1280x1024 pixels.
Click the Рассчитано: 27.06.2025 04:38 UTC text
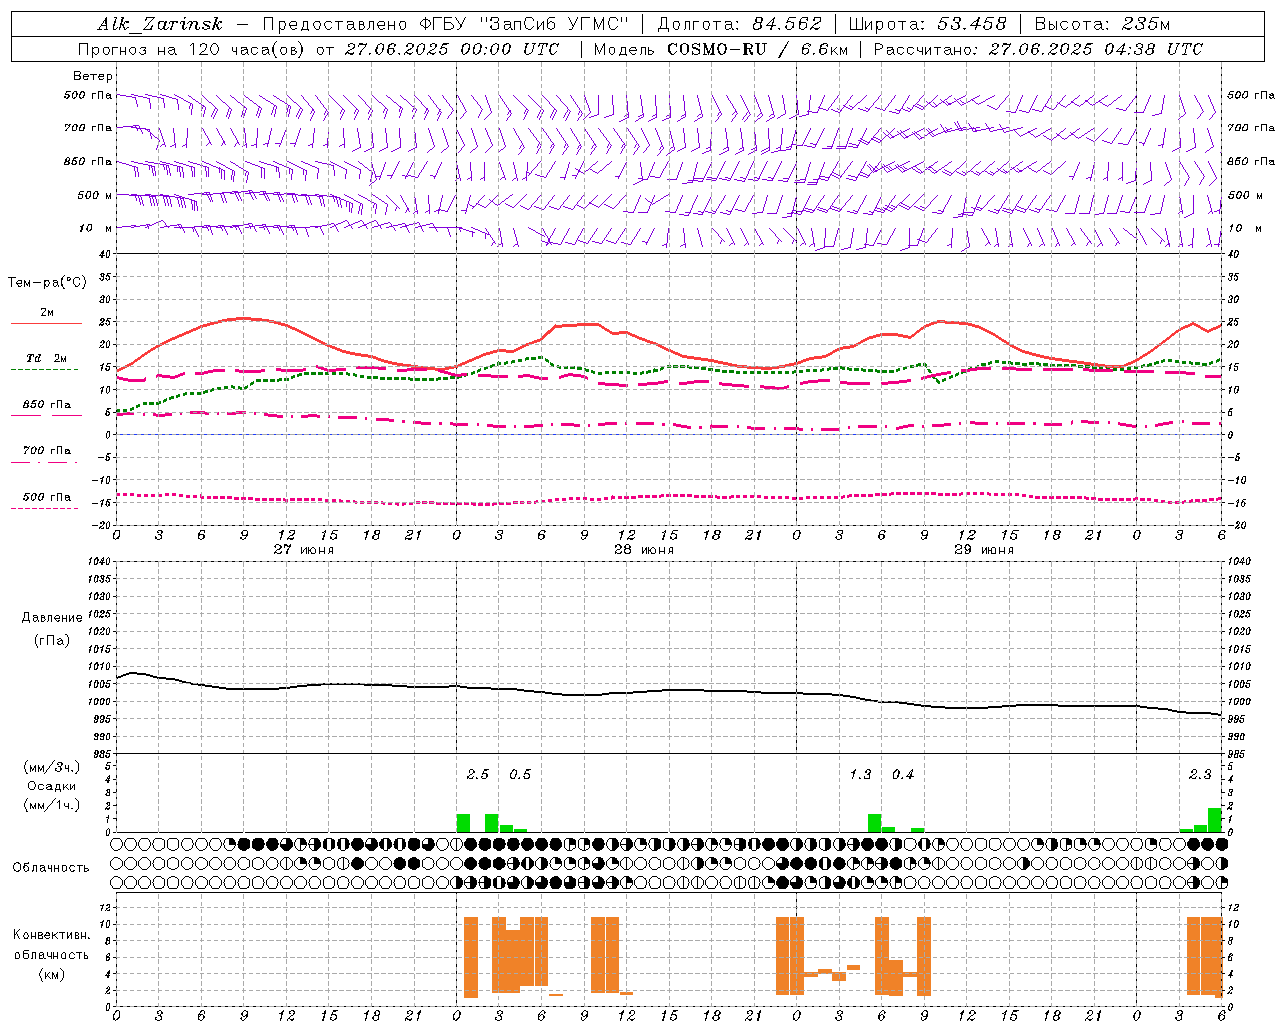coord(1038,49)
